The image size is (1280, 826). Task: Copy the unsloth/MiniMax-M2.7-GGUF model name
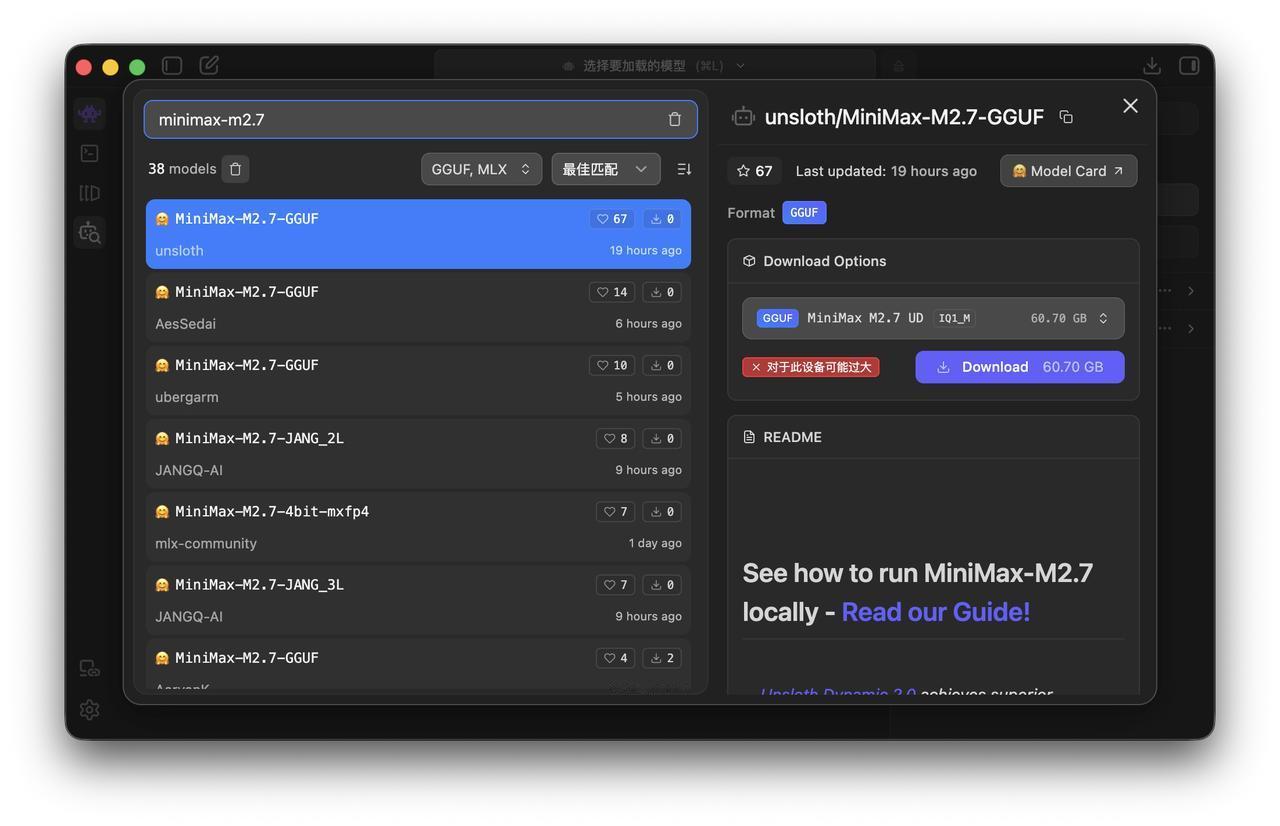[x=1066, y=117]
